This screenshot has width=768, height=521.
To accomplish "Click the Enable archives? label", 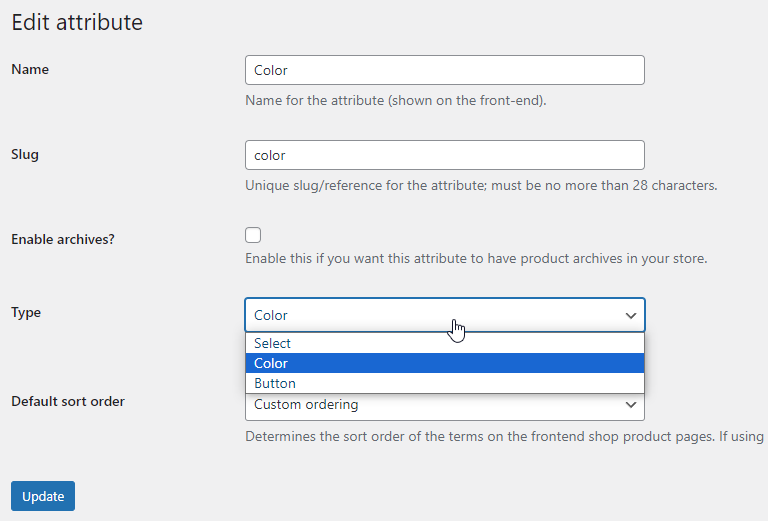I will (x=62, y=239).
